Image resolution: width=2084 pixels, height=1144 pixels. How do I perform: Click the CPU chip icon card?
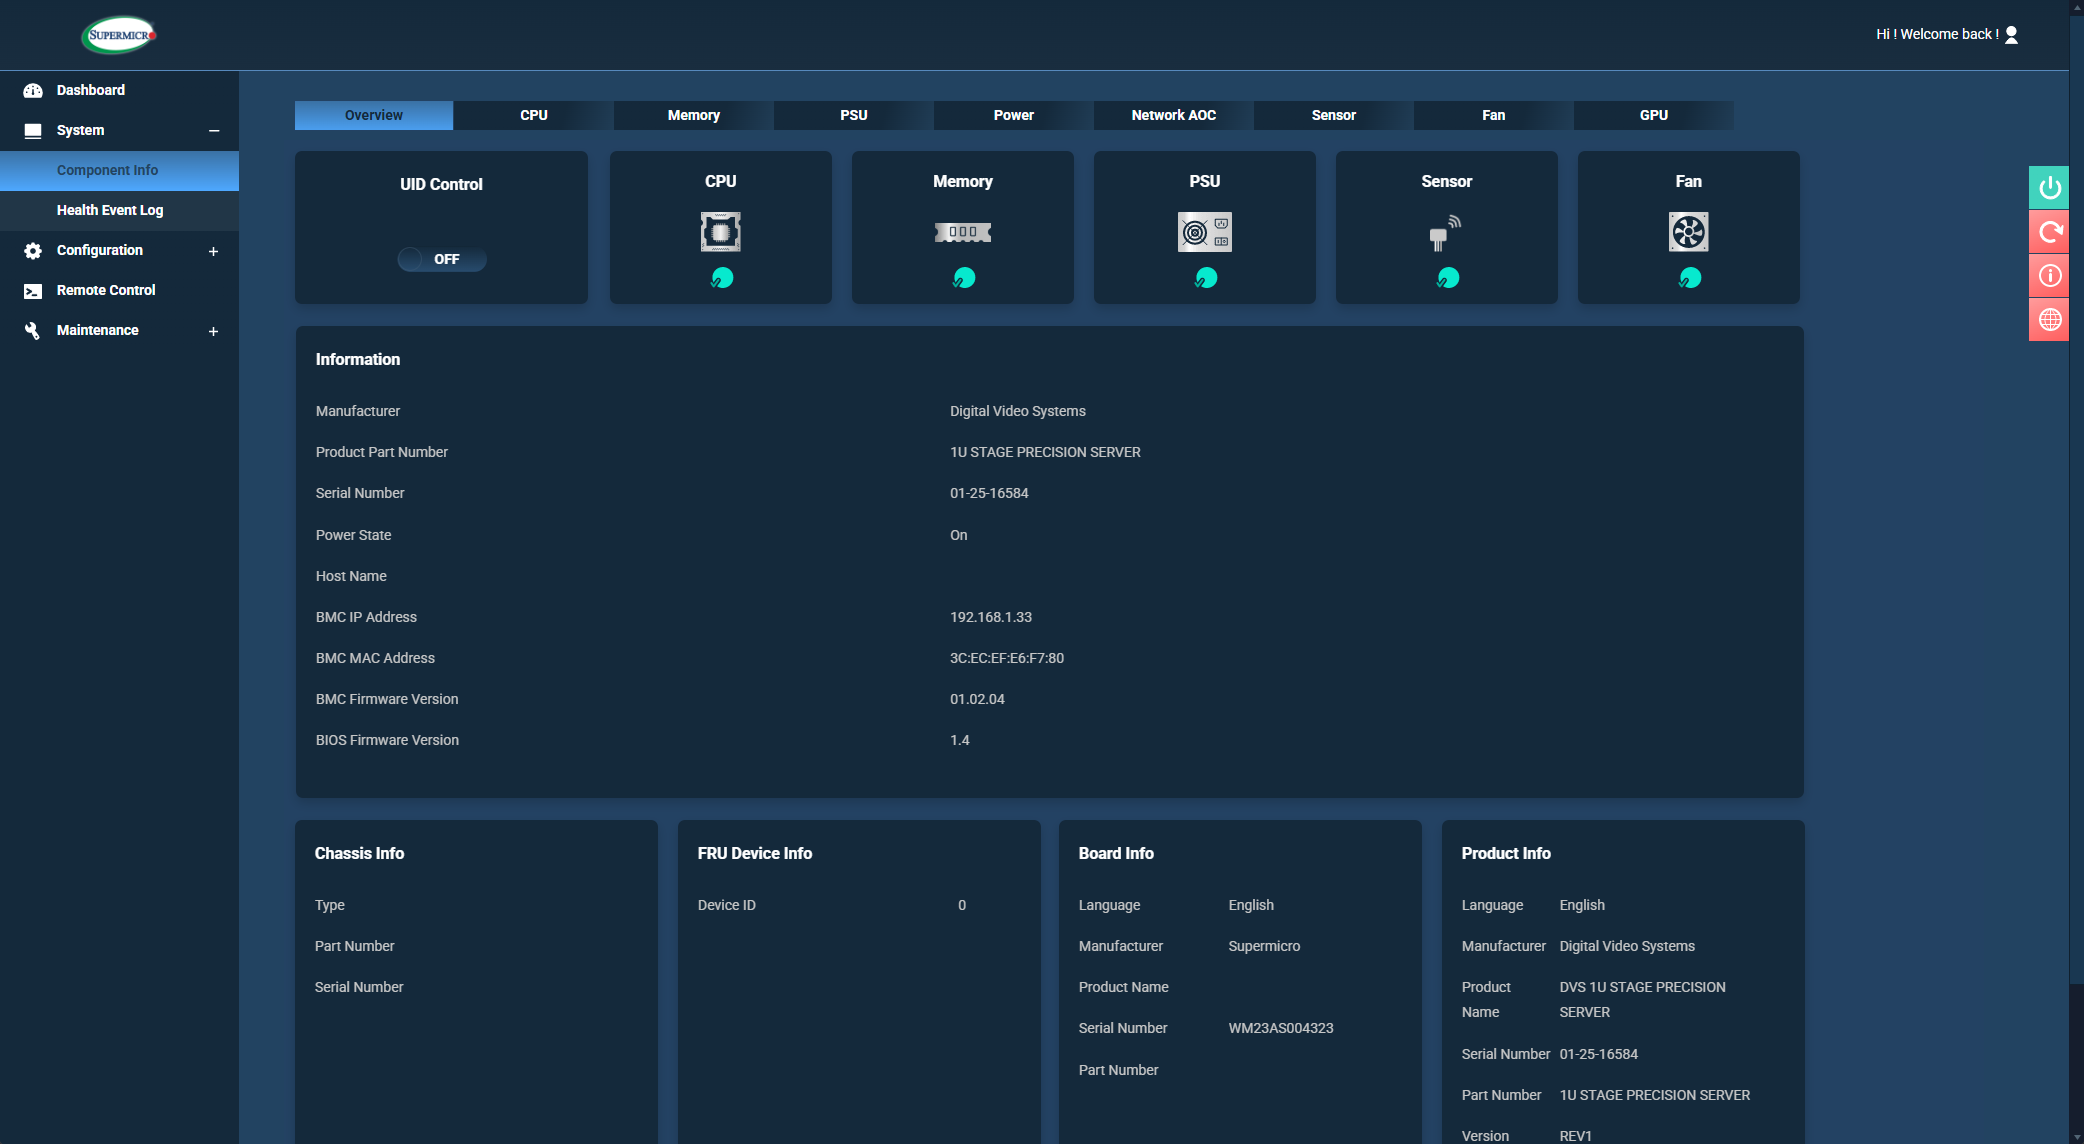coord(720,232)
